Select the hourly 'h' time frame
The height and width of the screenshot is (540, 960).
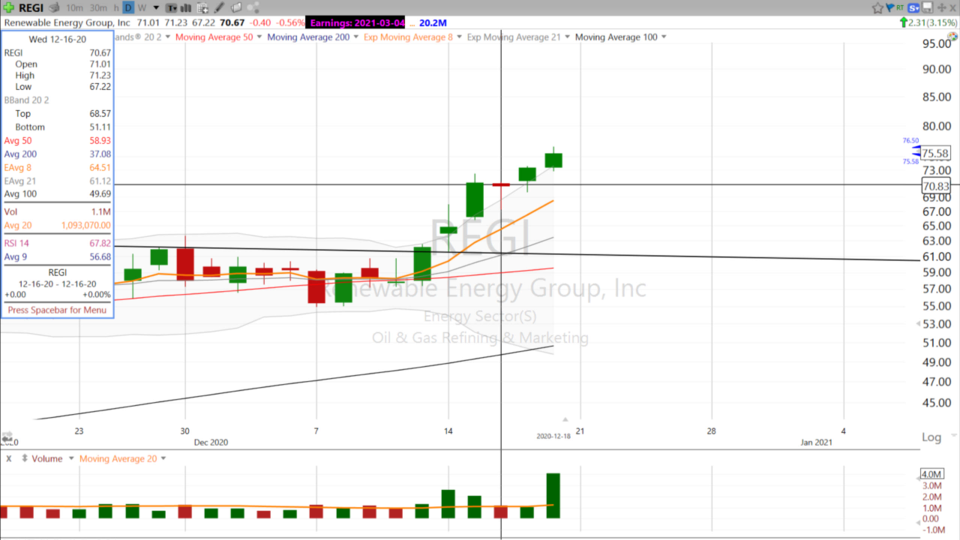coord(116,8)
